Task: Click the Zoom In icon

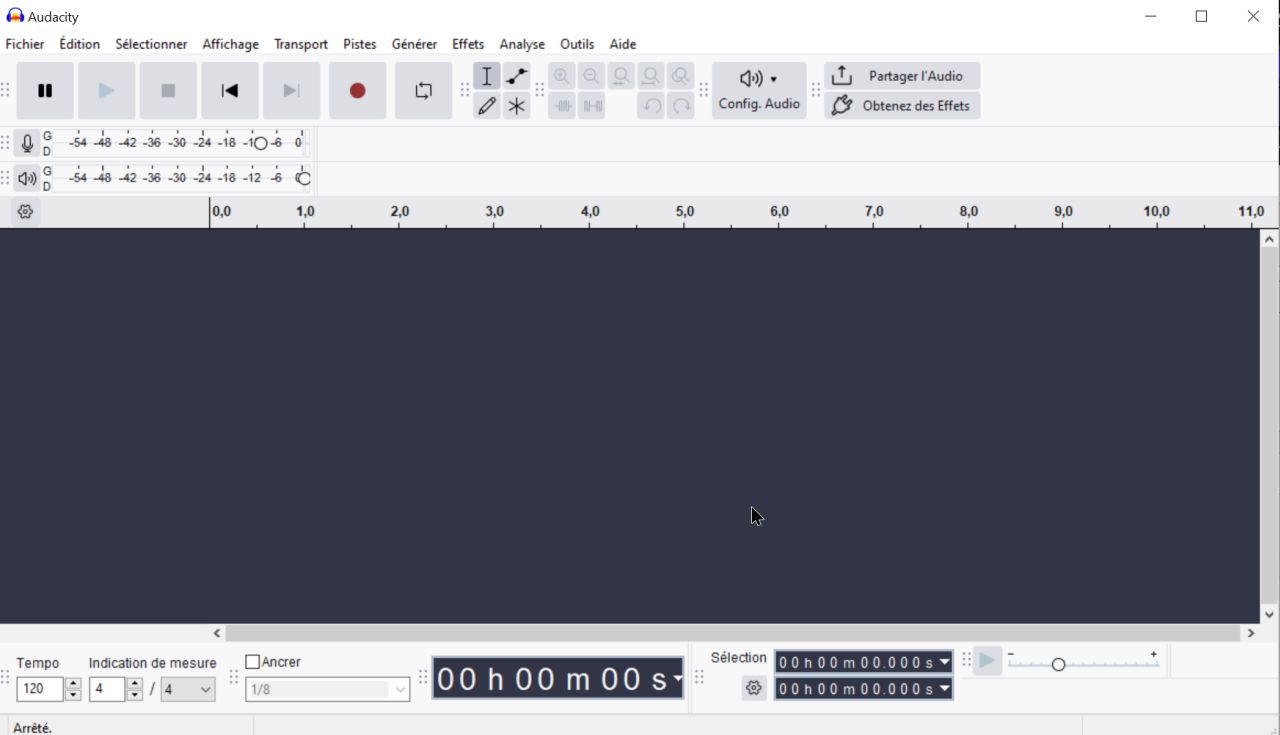Action: (x=562, y=75)
